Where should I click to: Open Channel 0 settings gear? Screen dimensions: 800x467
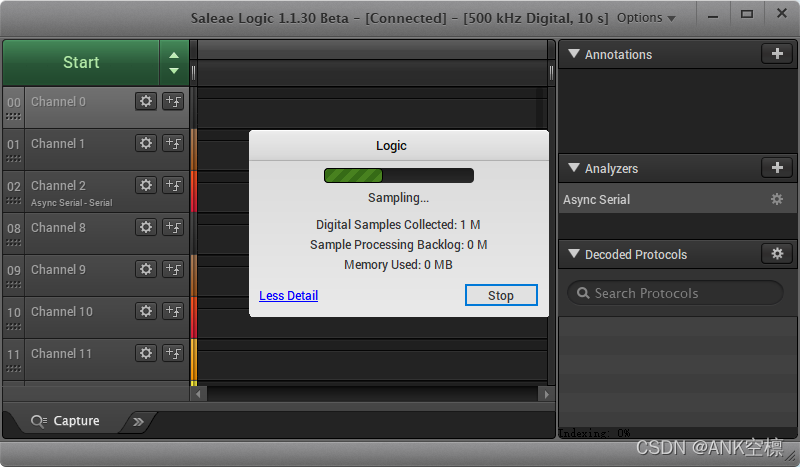146,101
